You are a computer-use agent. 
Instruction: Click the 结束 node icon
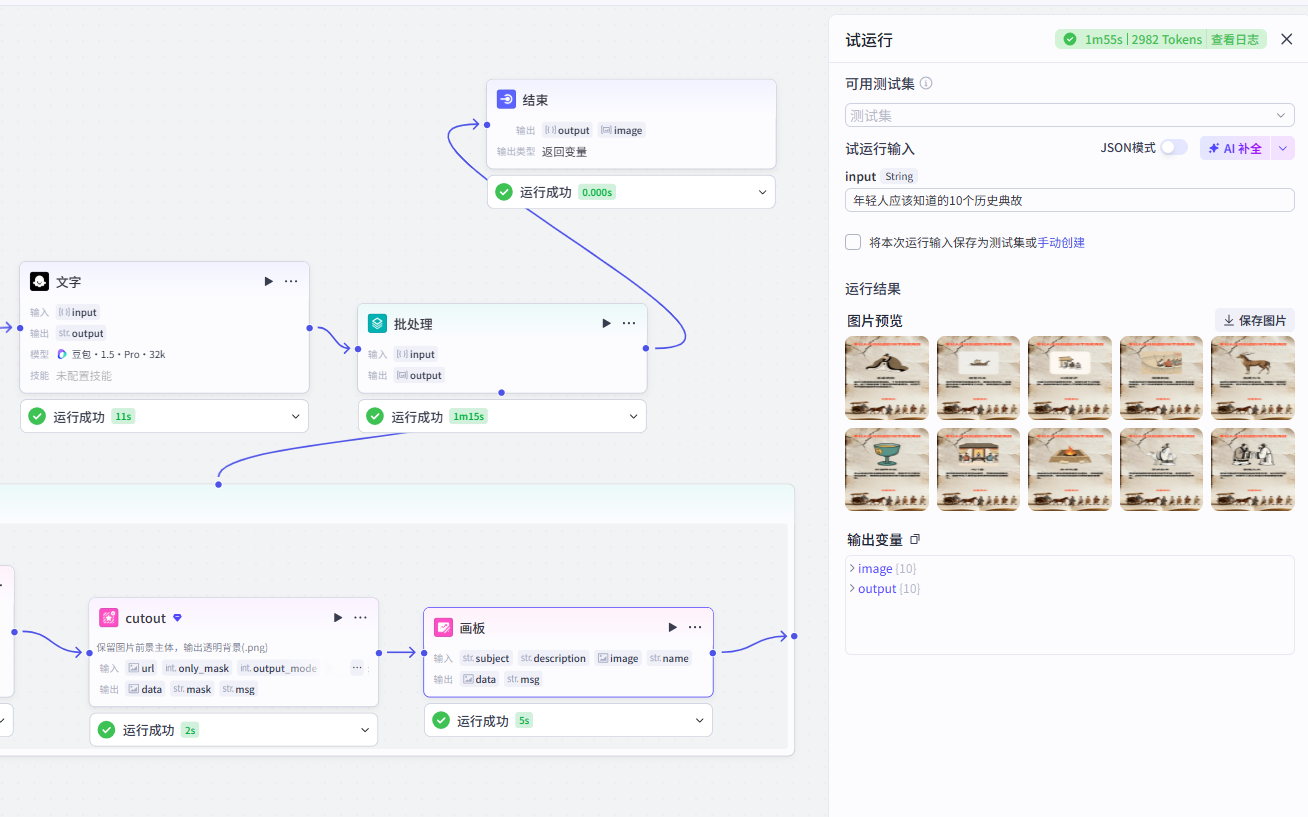(x=506, y=100)
